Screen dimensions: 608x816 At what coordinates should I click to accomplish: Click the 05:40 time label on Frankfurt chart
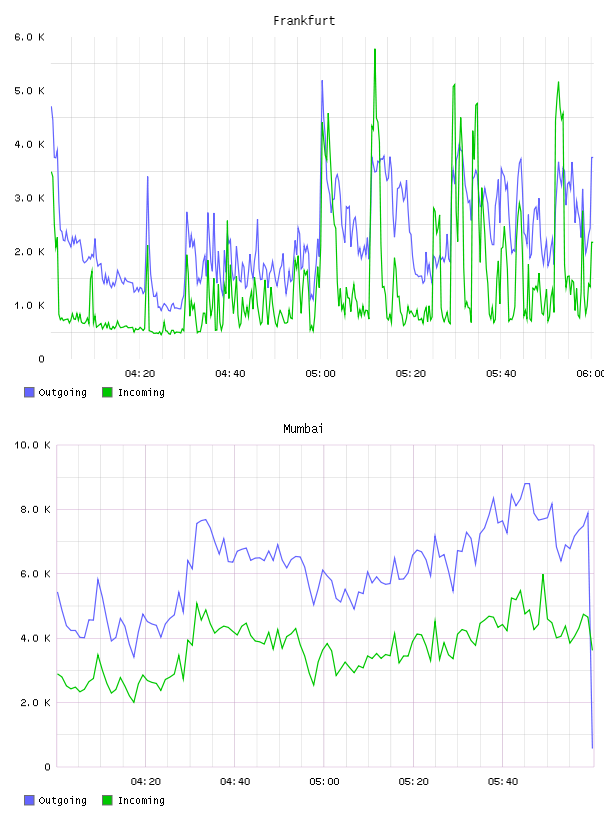pos(501,374)
